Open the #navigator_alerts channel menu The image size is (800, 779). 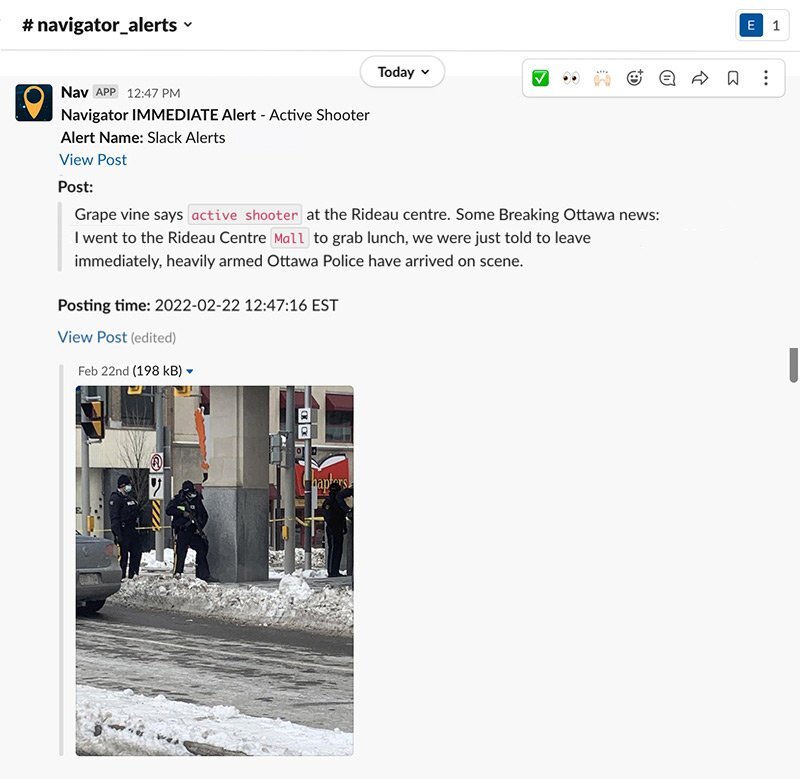(x=103, y=24)
